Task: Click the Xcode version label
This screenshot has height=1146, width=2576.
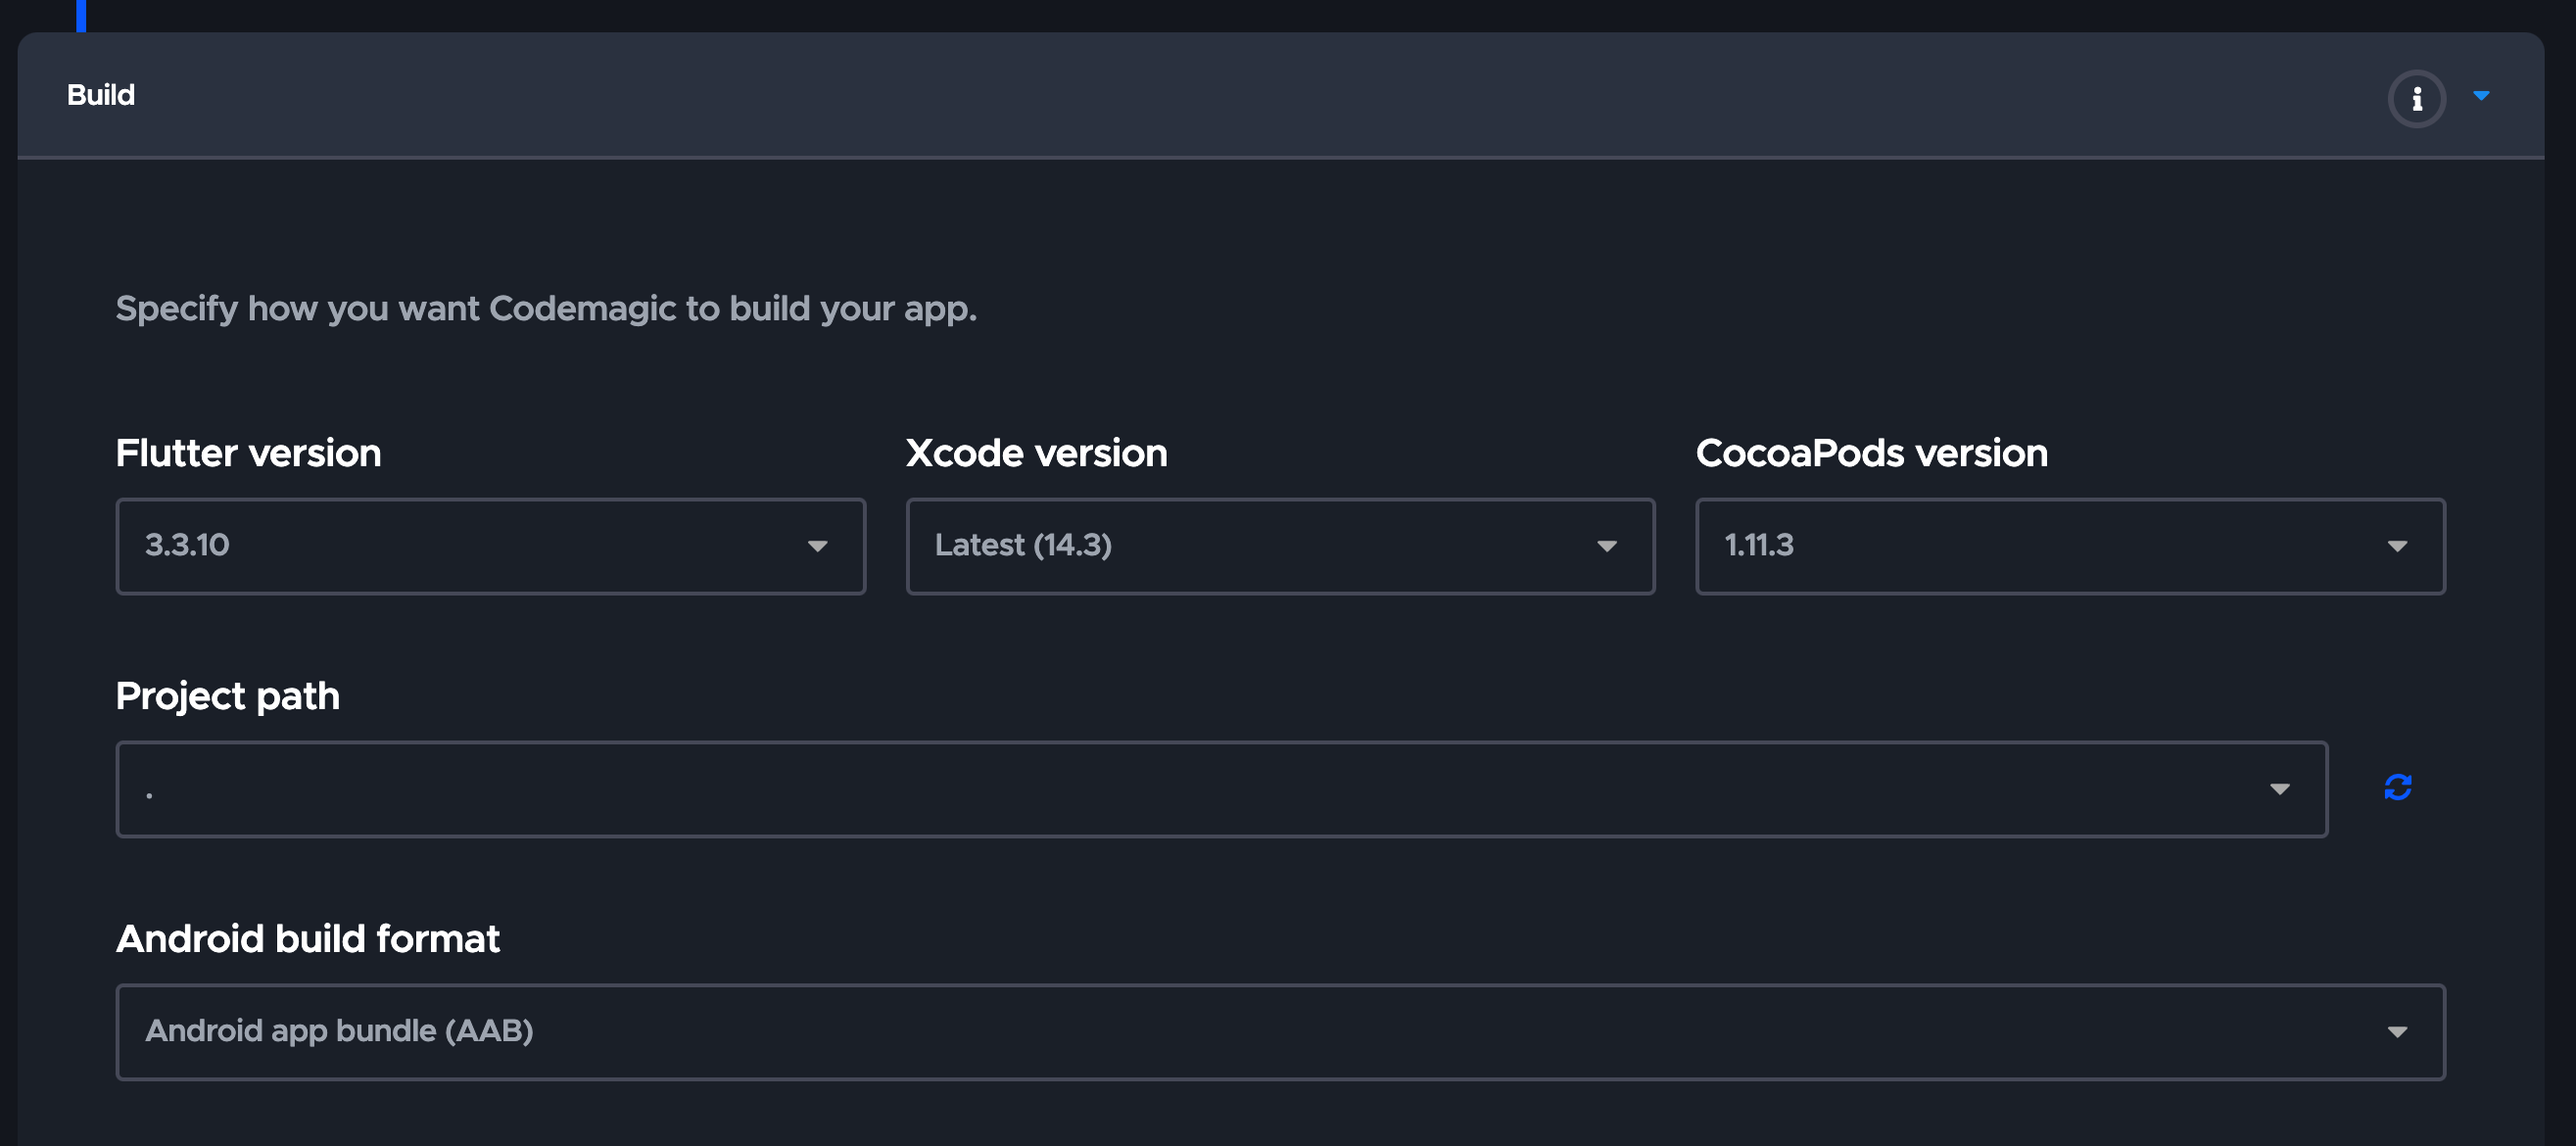Action: [x=1036, y=453]
